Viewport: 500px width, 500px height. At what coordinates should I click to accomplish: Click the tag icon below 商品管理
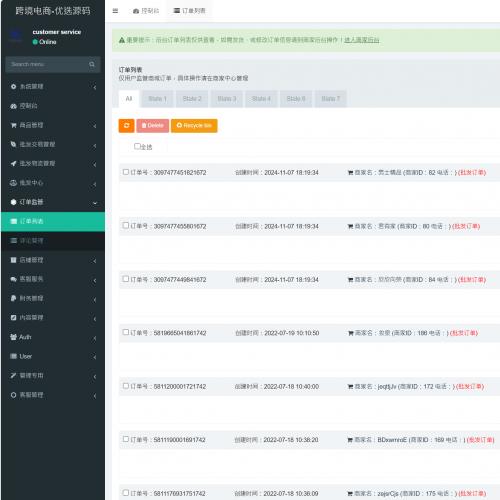coord(13,144)
